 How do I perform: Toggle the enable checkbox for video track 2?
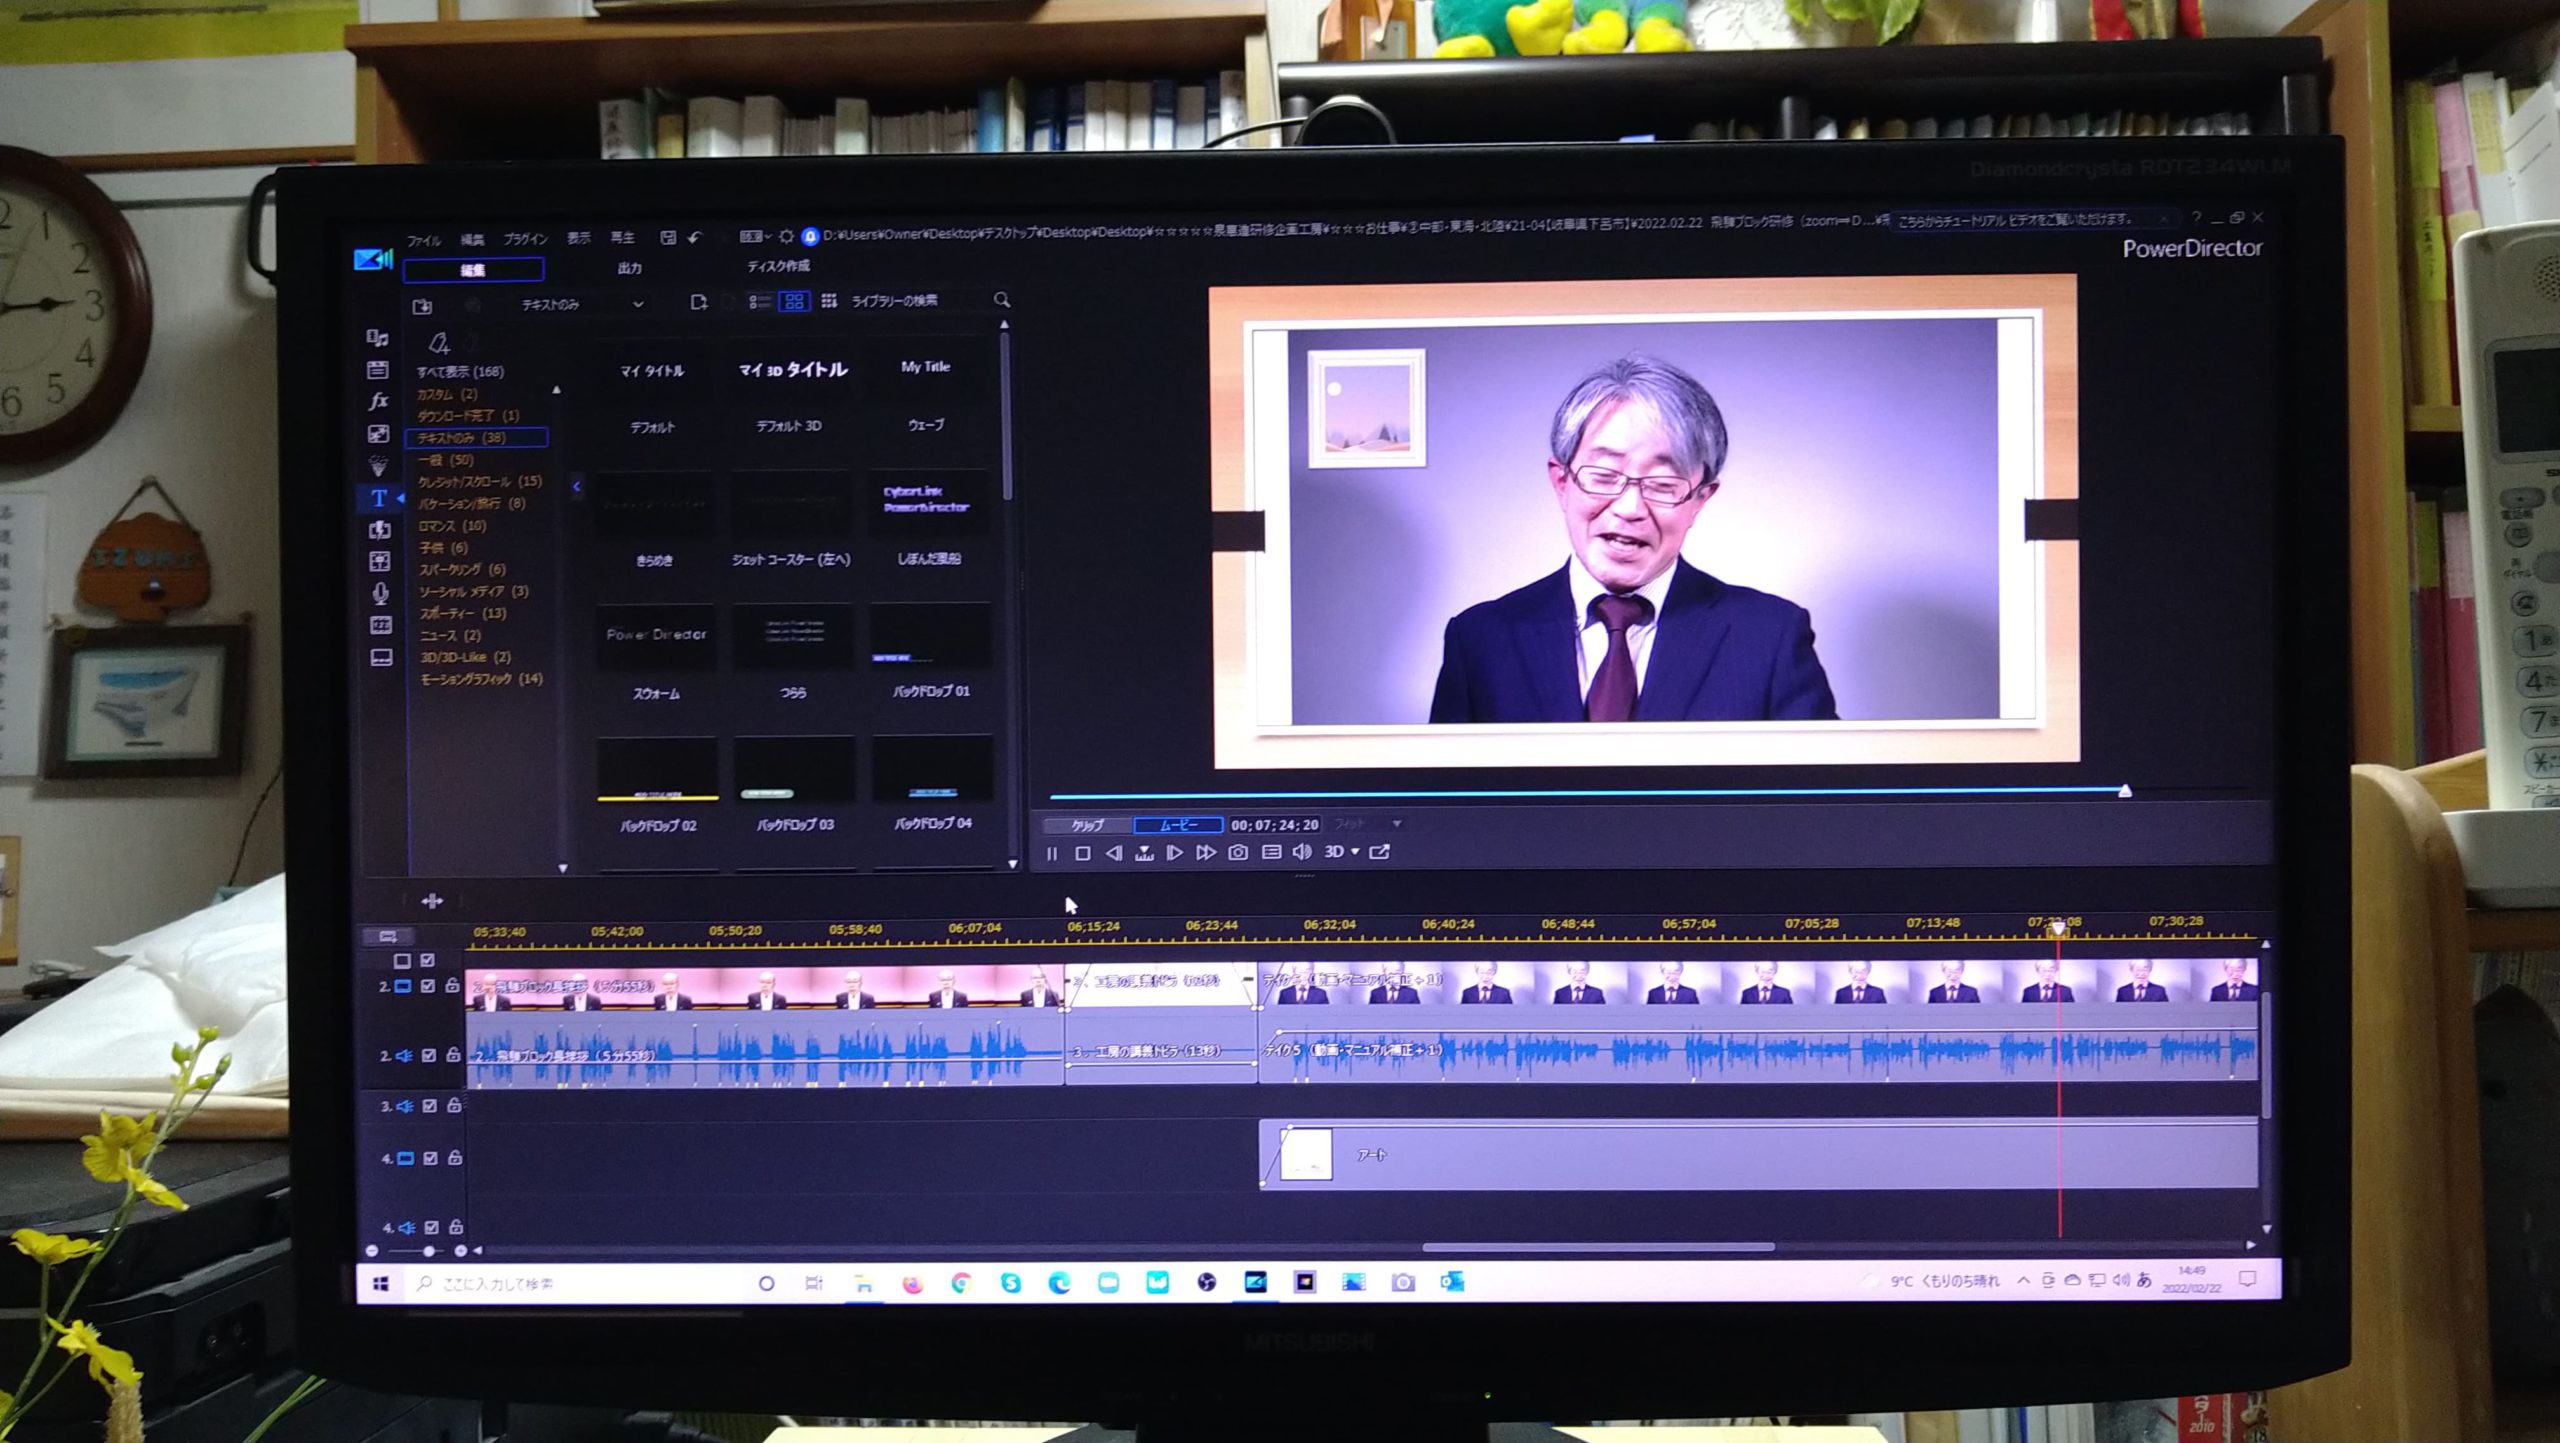428,986
